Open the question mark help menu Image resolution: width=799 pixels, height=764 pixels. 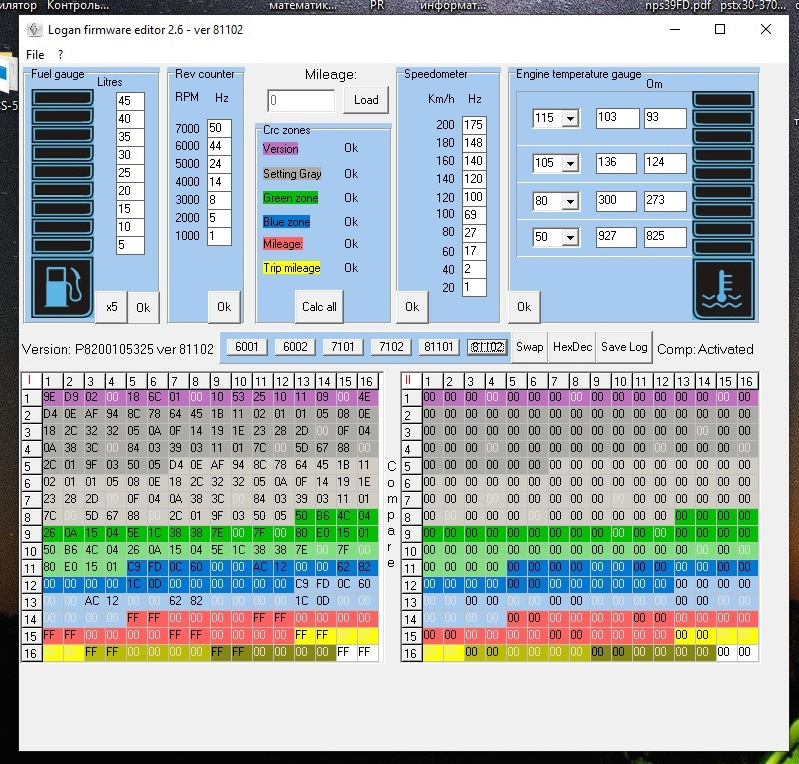click(x=61, y=55)
